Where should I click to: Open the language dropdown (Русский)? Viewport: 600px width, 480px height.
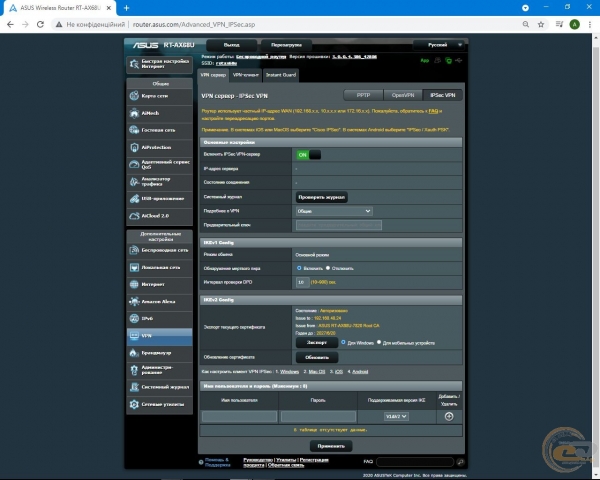[439, 45]
